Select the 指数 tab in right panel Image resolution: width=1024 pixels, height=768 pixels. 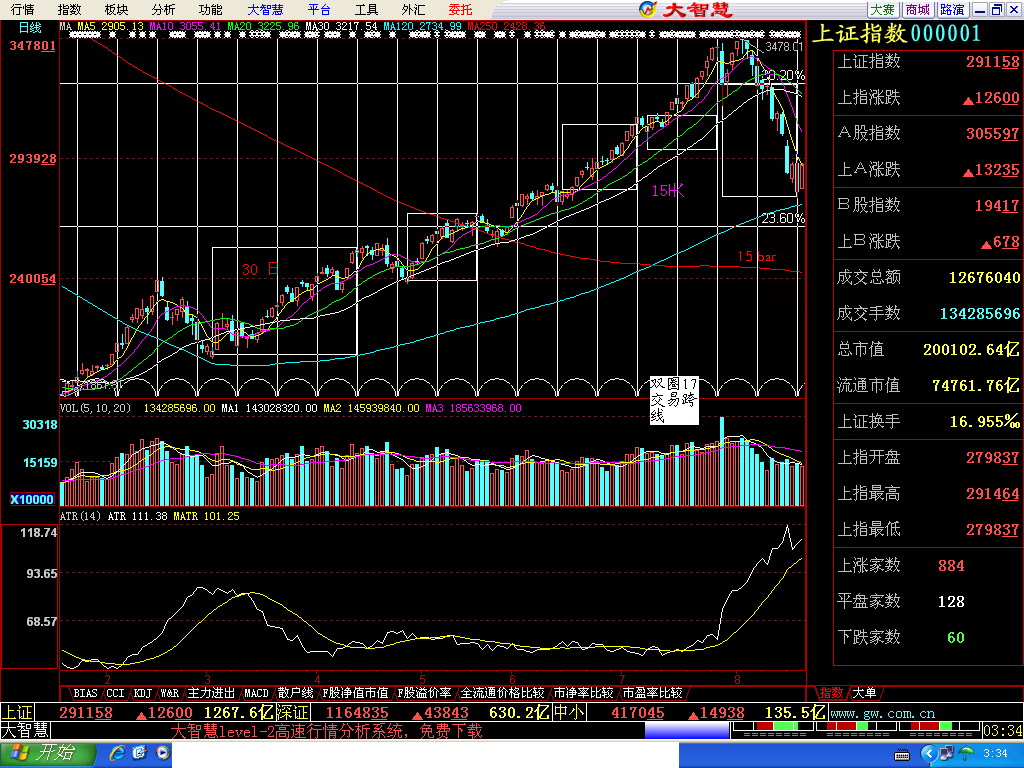(831, 693)
